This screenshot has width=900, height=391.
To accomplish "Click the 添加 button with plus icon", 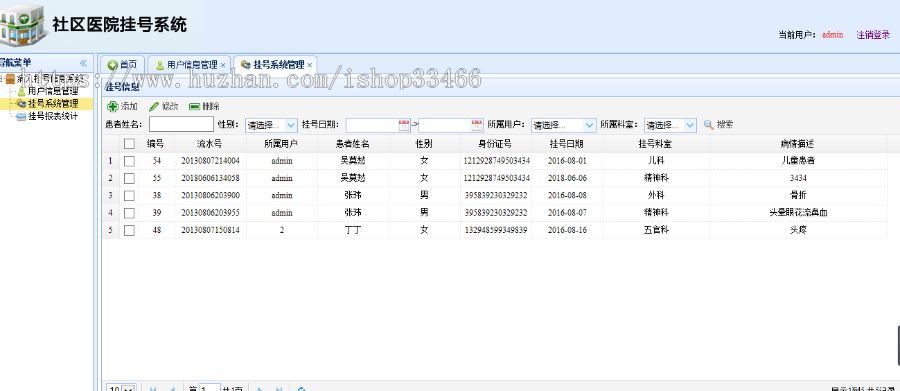I will click(123, 106).
